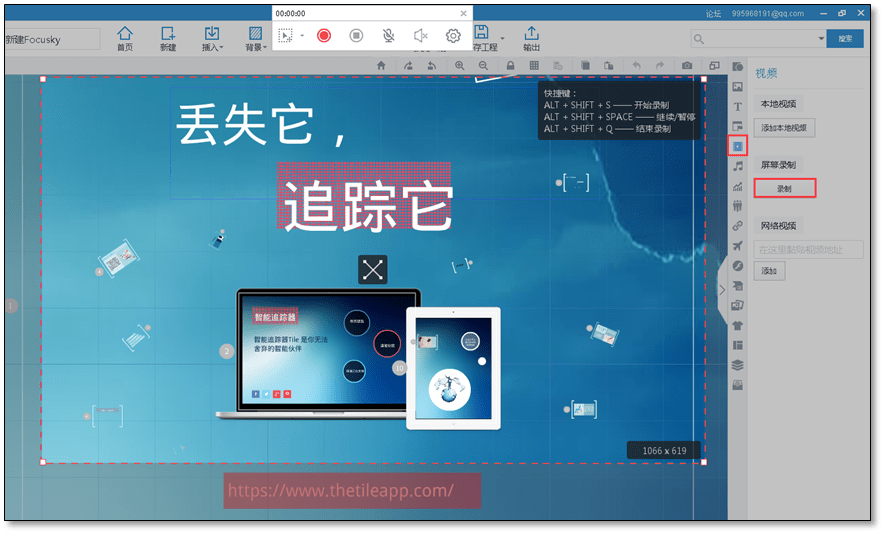Click the redo arrow
The height and width of the screenshot is (533, 884).
[x=660, y=65]
